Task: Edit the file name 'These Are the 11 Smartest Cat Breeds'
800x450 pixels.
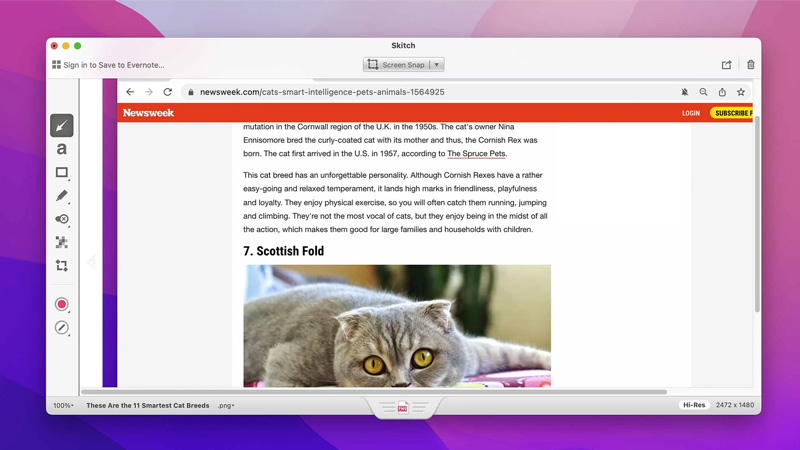Action: [147, 406]
